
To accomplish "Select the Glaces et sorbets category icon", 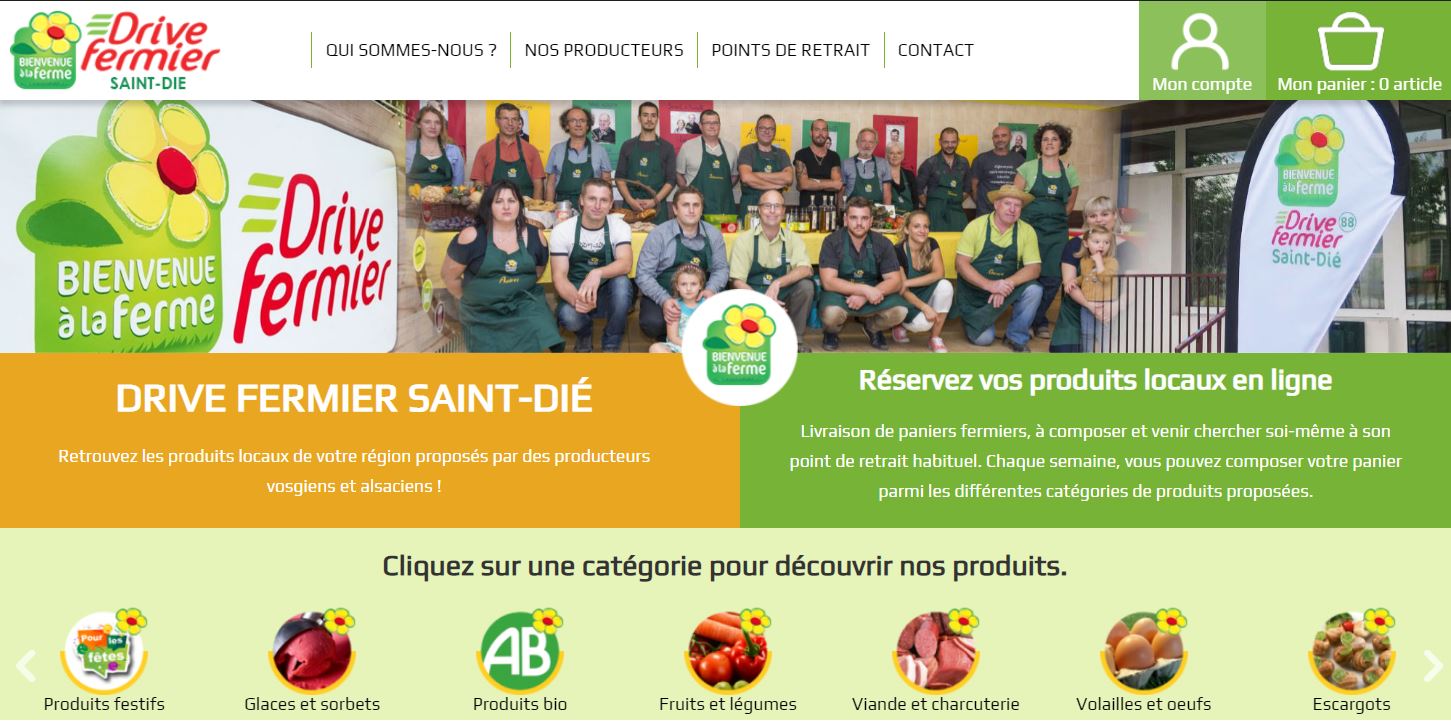I will (312, 651).
